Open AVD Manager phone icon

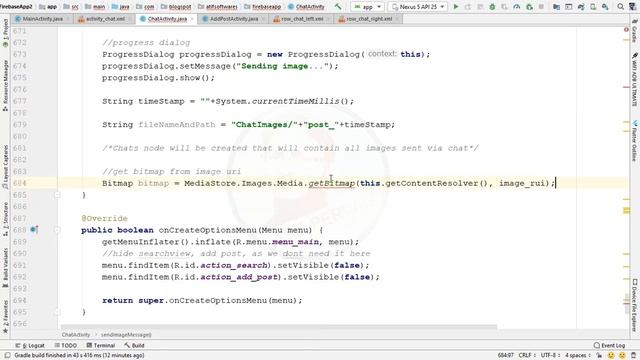pos(593,7)
